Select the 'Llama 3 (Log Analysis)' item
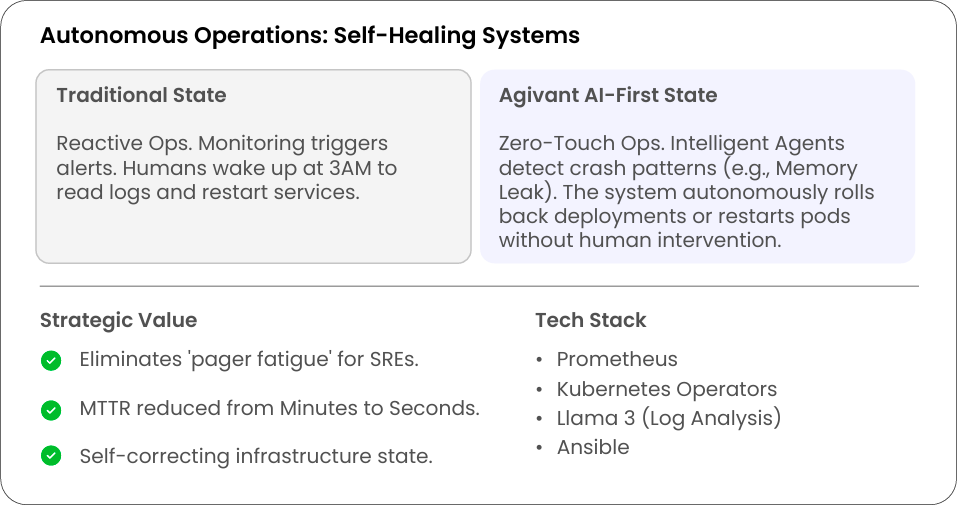 tap(668, 418)
